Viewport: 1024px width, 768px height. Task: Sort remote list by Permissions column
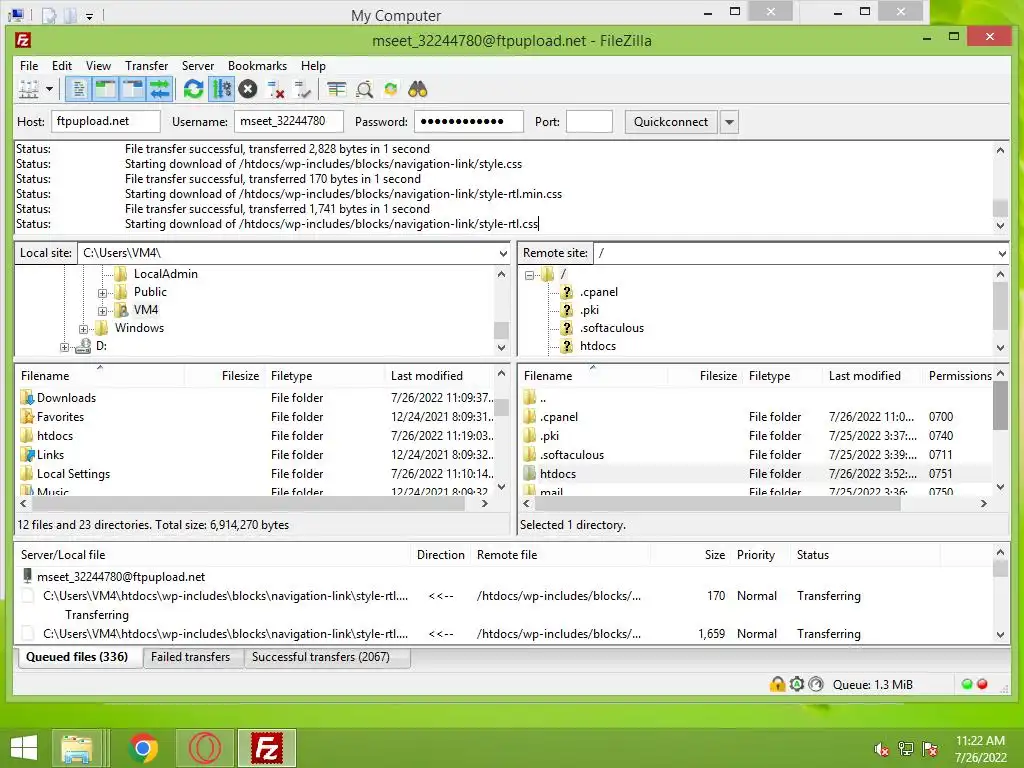(x=959, y=376)
